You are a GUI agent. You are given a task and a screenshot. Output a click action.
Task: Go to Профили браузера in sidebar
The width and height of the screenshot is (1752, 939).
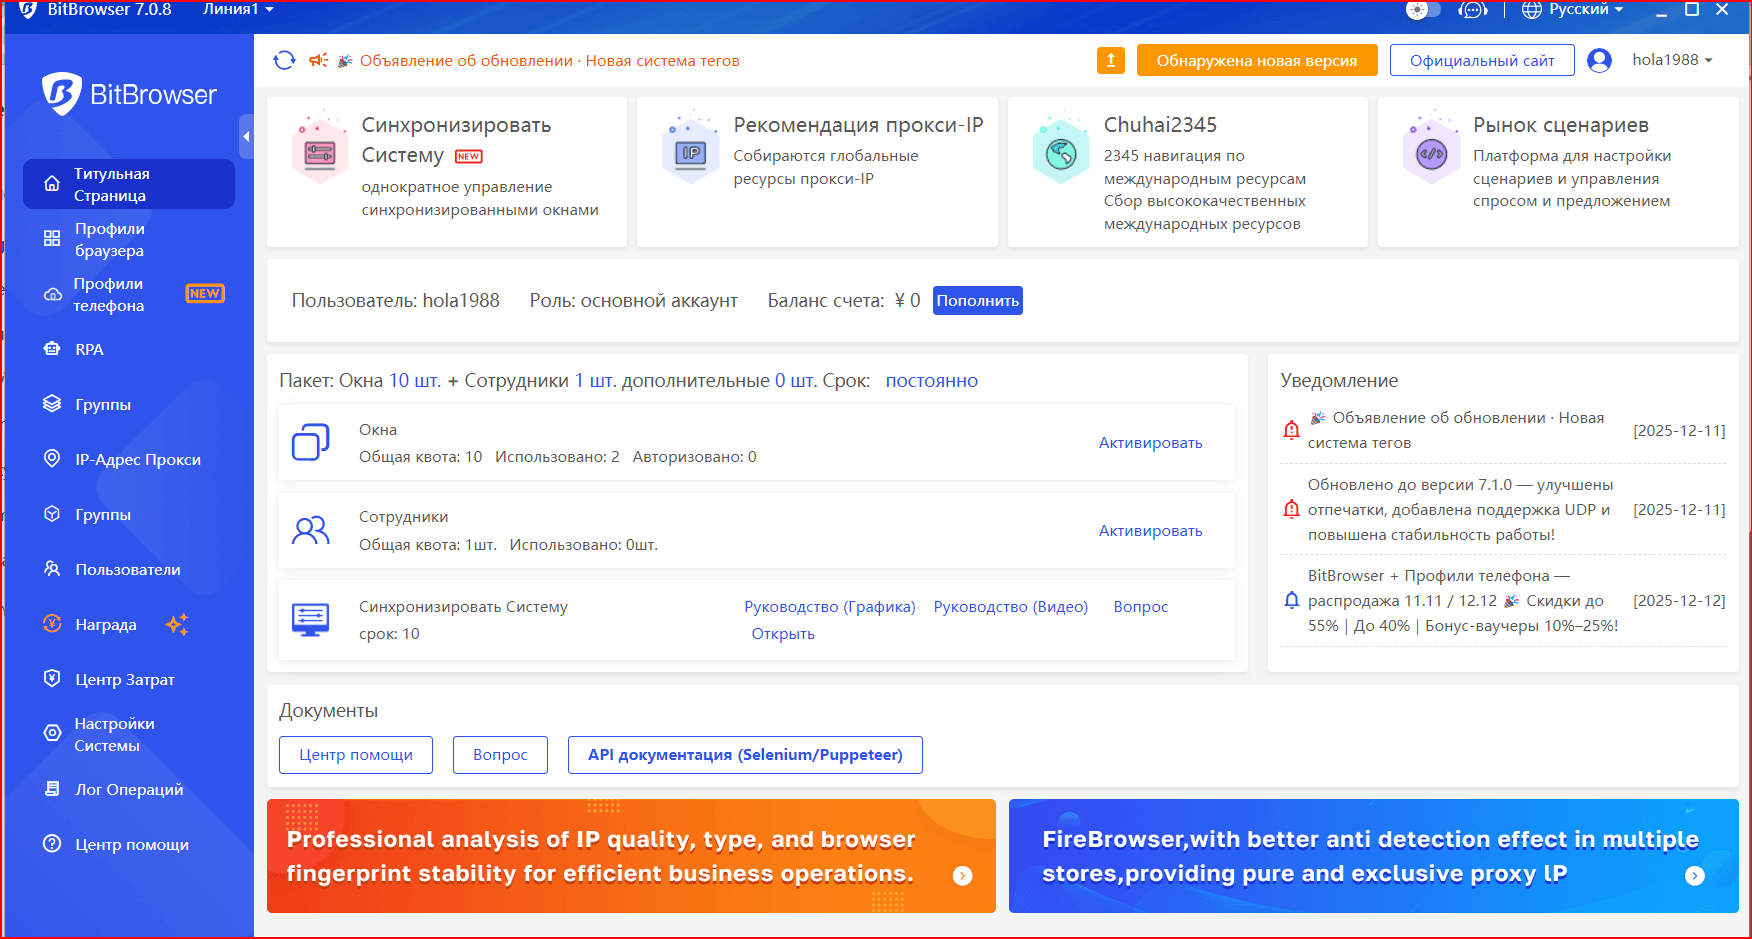tap(109, 240)
